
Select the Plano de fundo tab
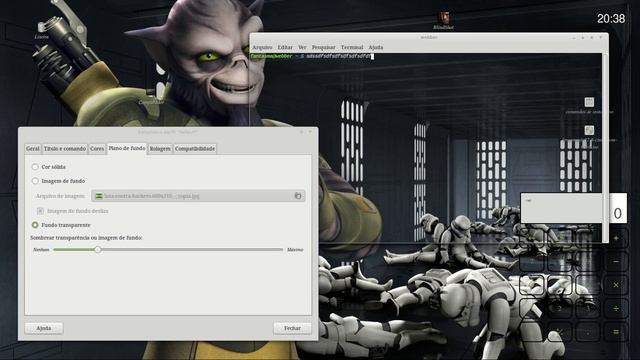click(x=127, y=148)
